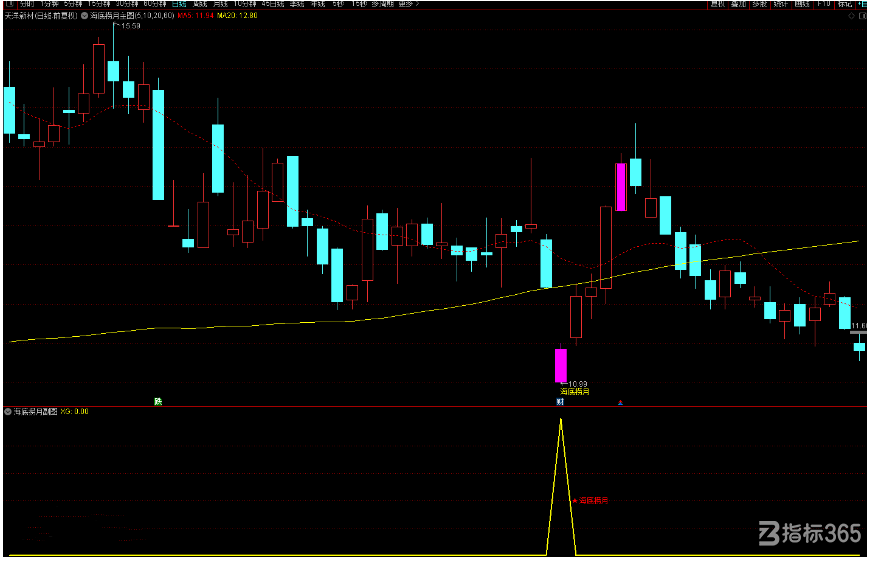
Task: Click the yellow 海底捞月 signal label under candle
Action: 575,392
